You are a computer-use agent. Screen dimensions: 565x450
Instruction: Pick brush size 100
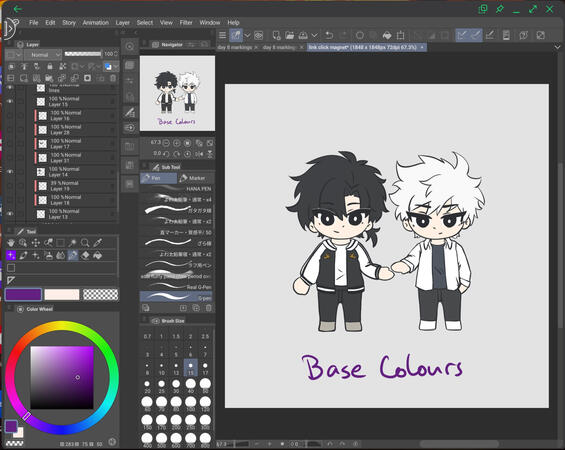pyautogui.click(x=191, y=404)
